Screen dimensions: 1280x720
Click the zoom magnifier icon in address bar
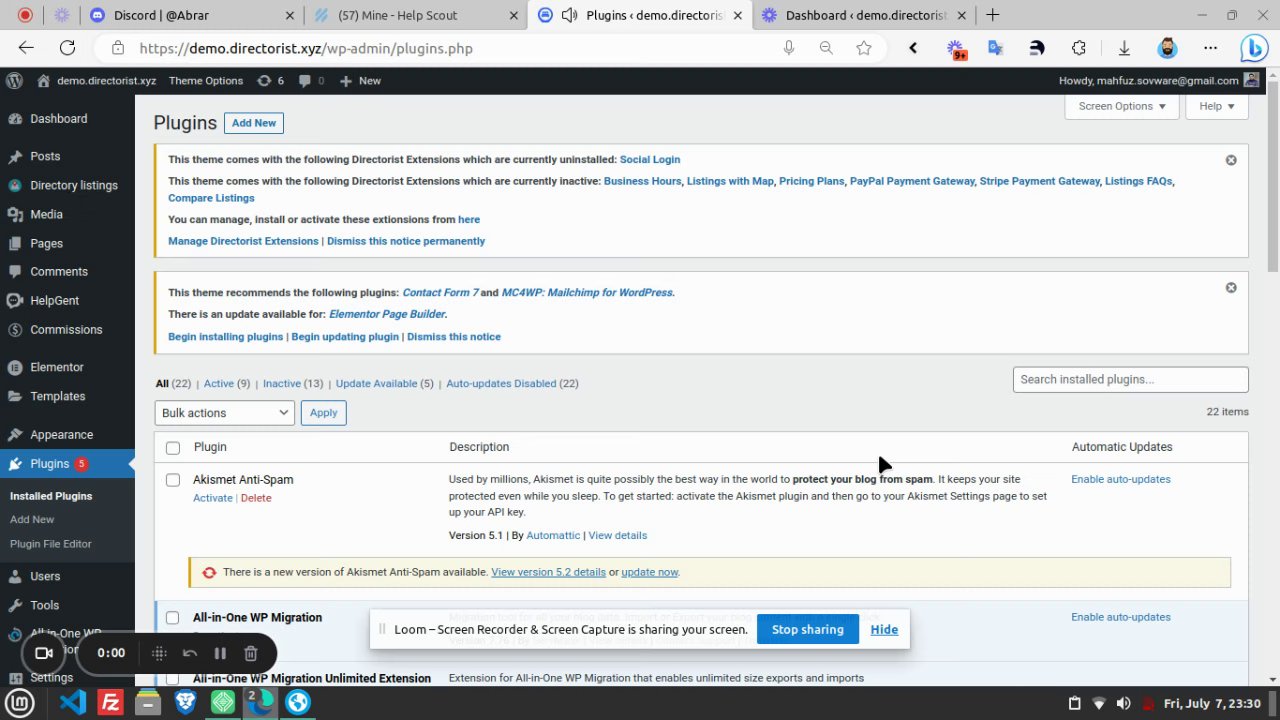826,48
